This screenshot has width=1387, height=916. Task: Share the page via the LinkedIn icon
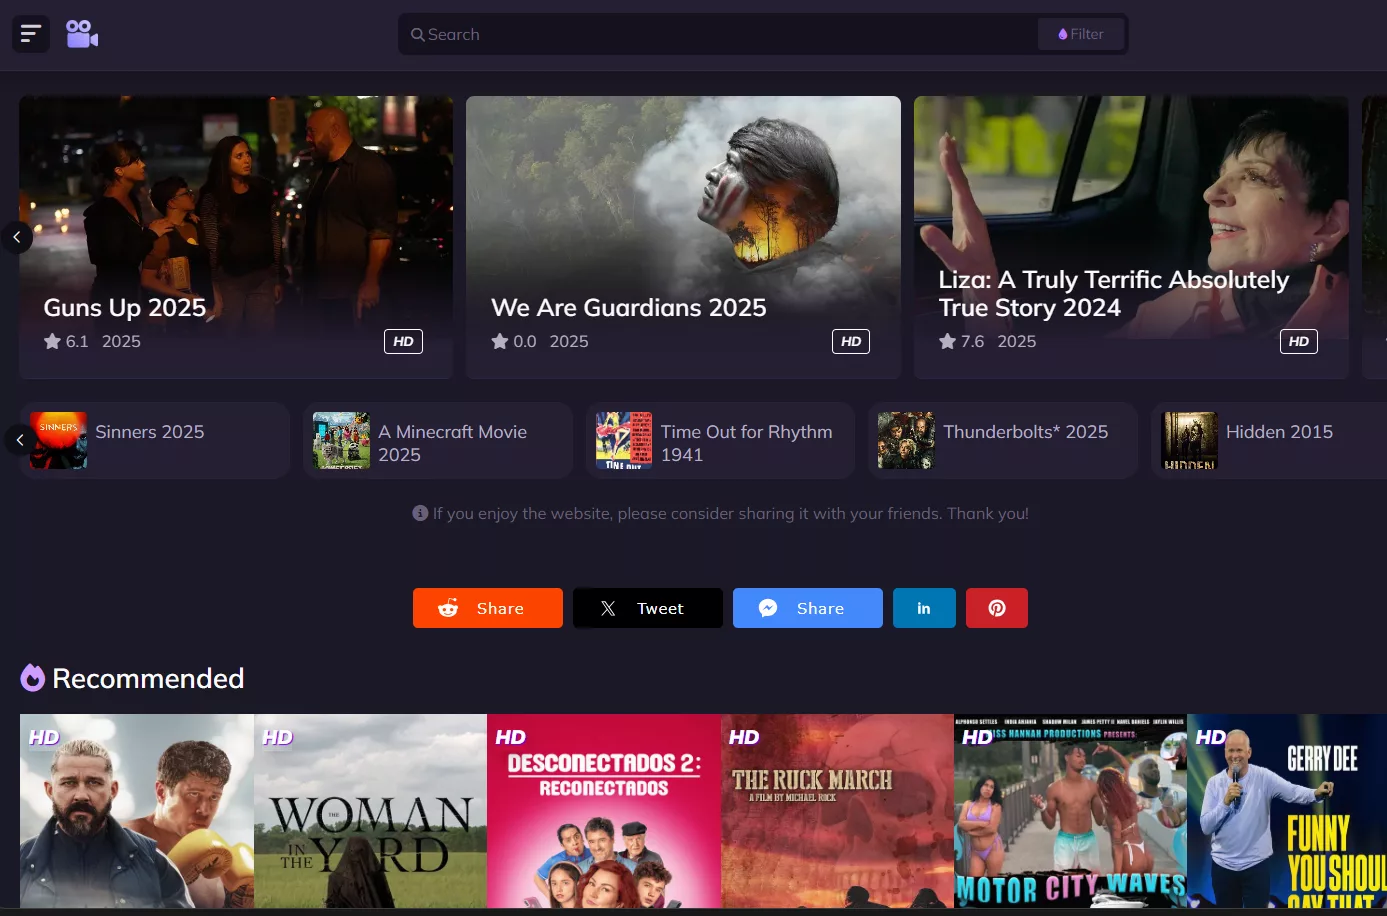[924, 607]
